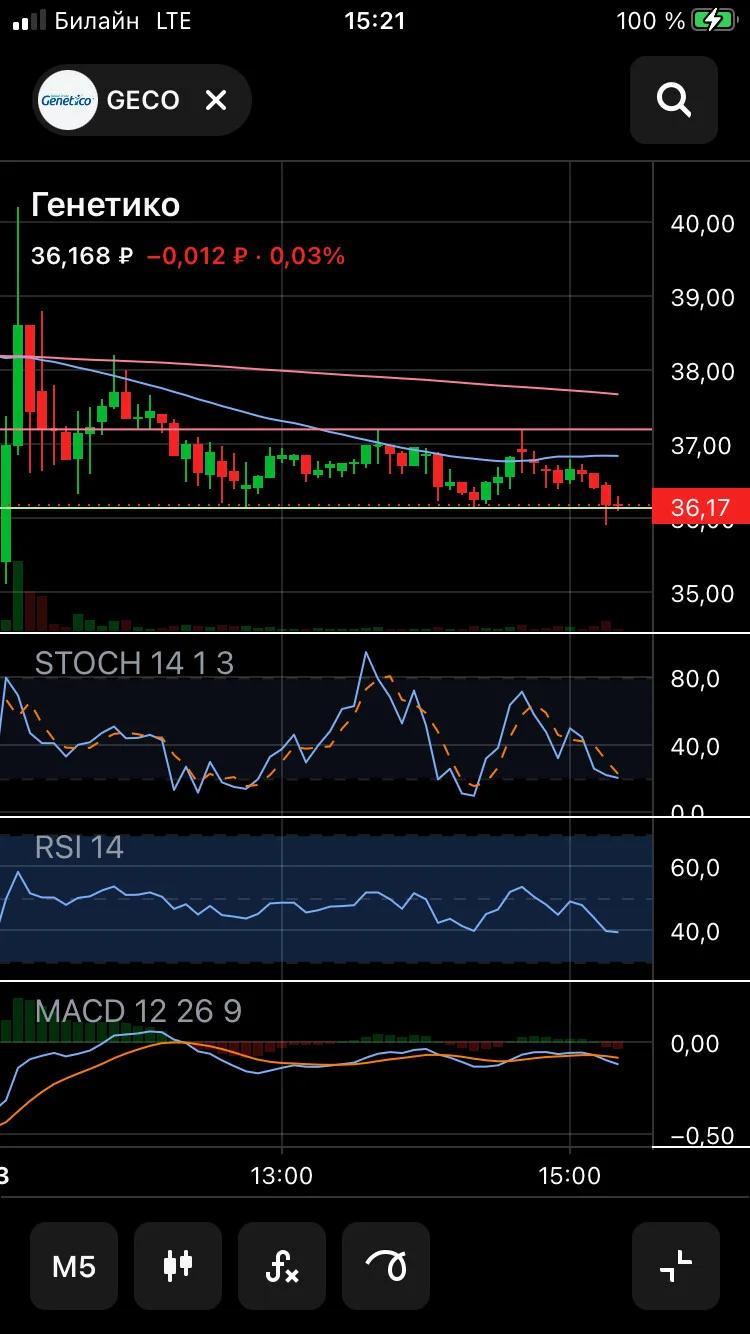750x1334 pixels.
Task: Tap the 15:21 status bar clock
Action: coord(375,20)
